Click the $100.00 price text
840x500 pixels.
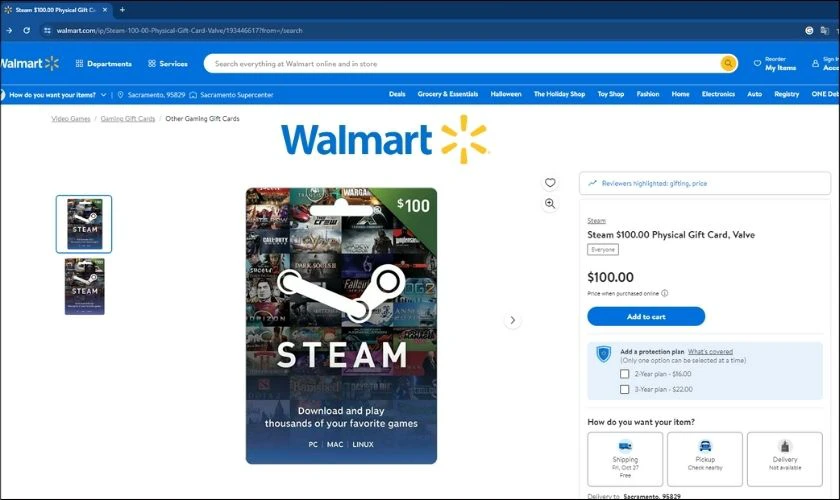click(610, 277)
